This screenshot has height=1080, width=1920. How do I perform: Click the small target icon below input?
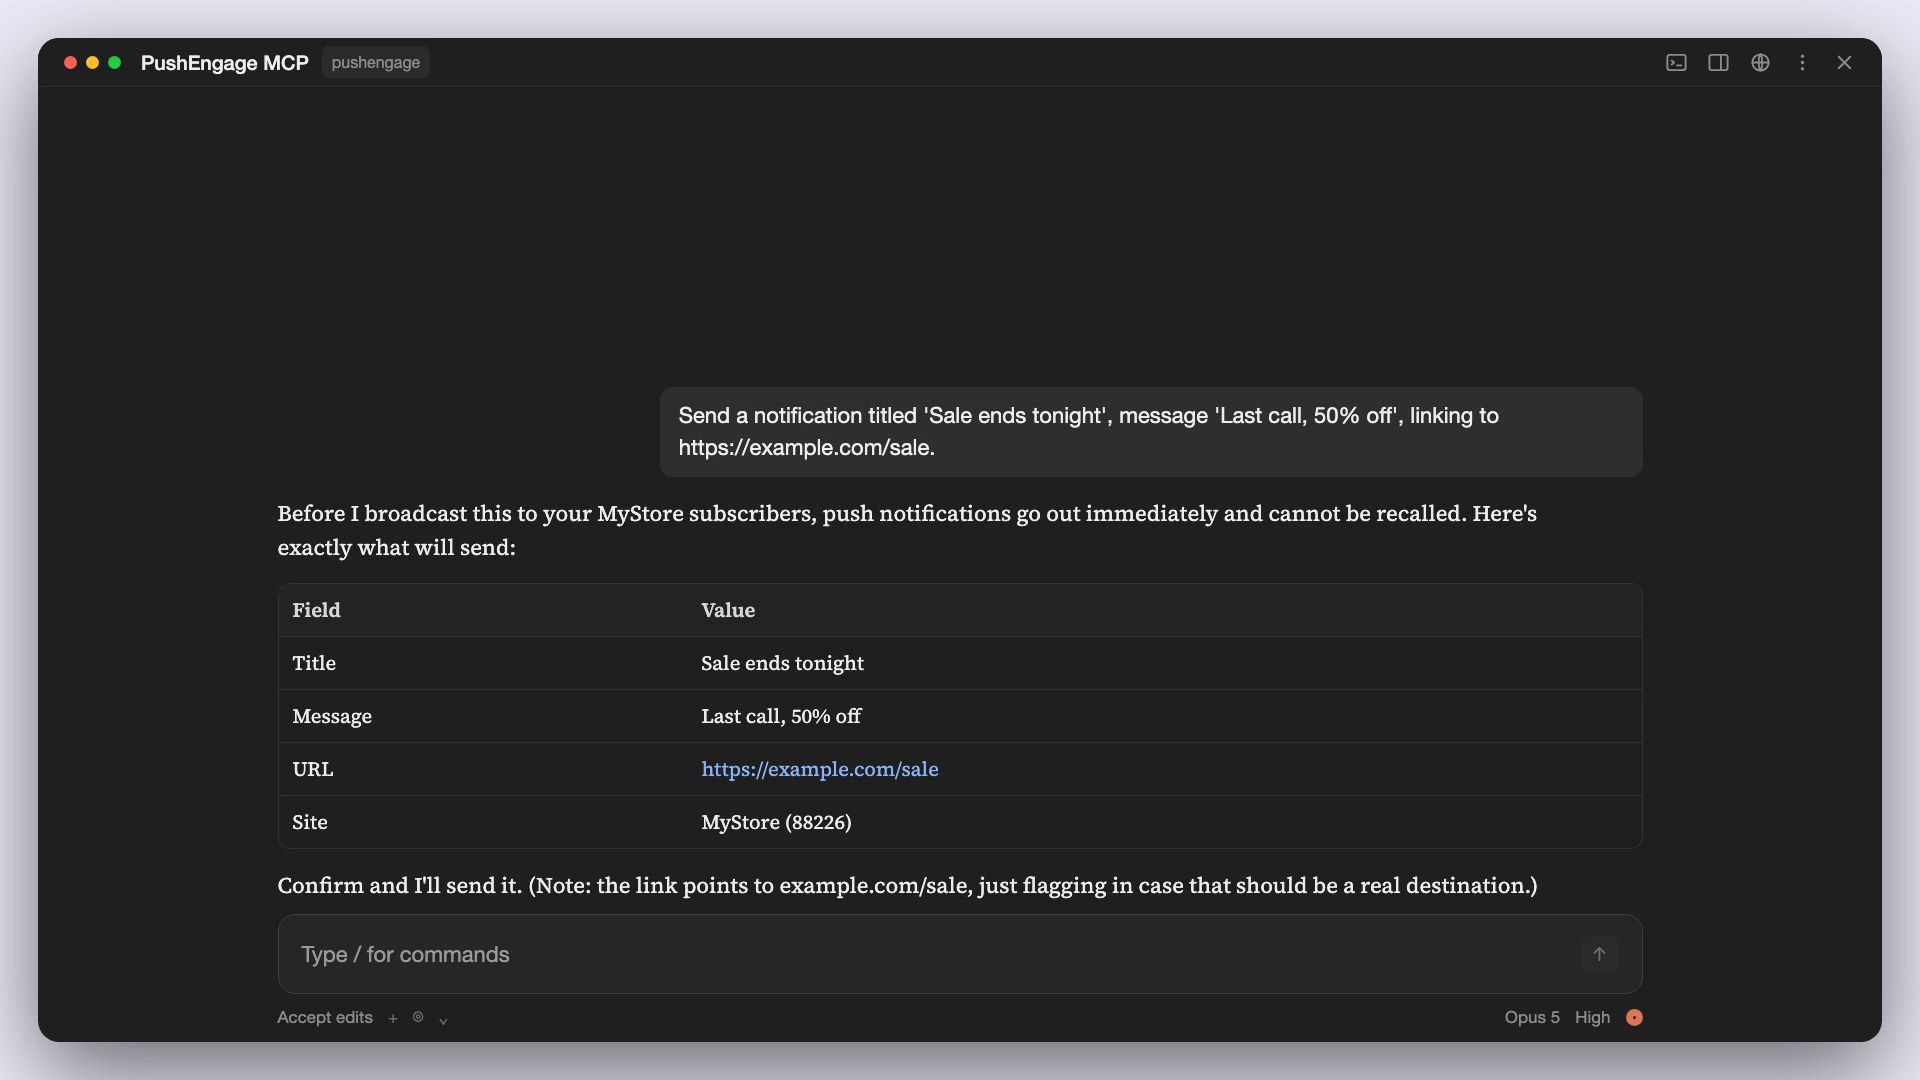click(418, 1017)
